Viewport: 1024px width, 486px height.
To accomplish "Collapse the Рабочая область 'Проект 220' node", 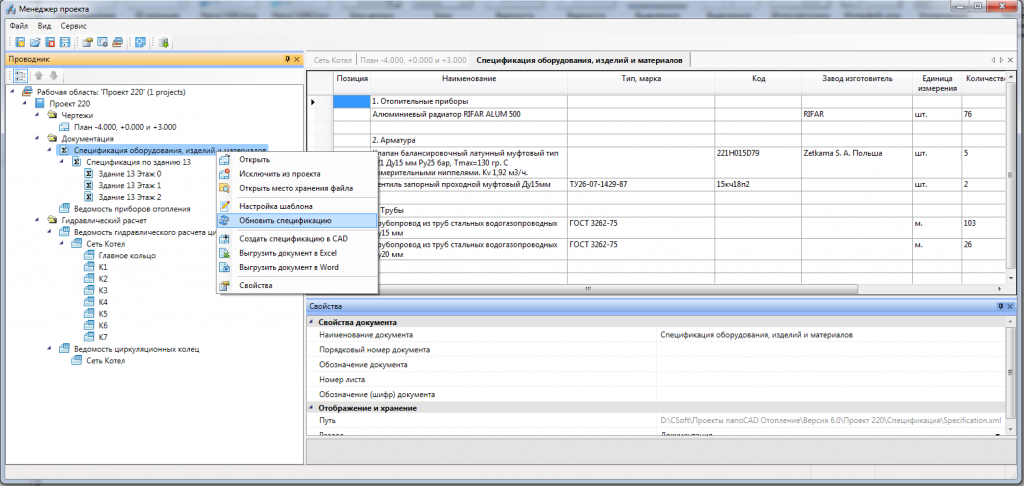I will pos(14,91).
